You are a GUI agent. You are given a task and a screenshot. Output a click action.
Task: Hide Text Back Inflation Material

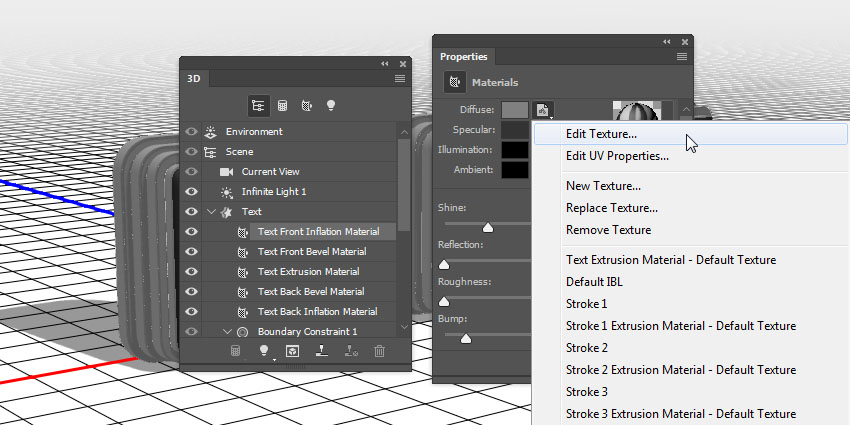[x=191, y=312]
